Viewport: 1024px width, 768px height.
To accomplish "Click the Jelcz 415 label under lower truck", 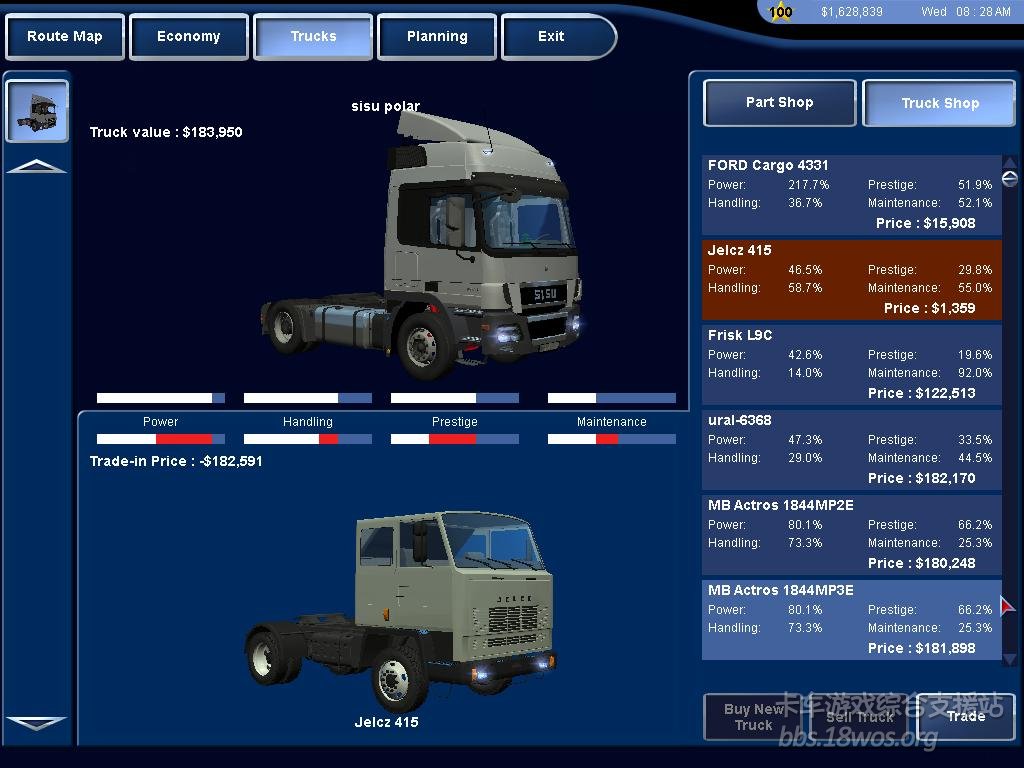I will 386,722.
